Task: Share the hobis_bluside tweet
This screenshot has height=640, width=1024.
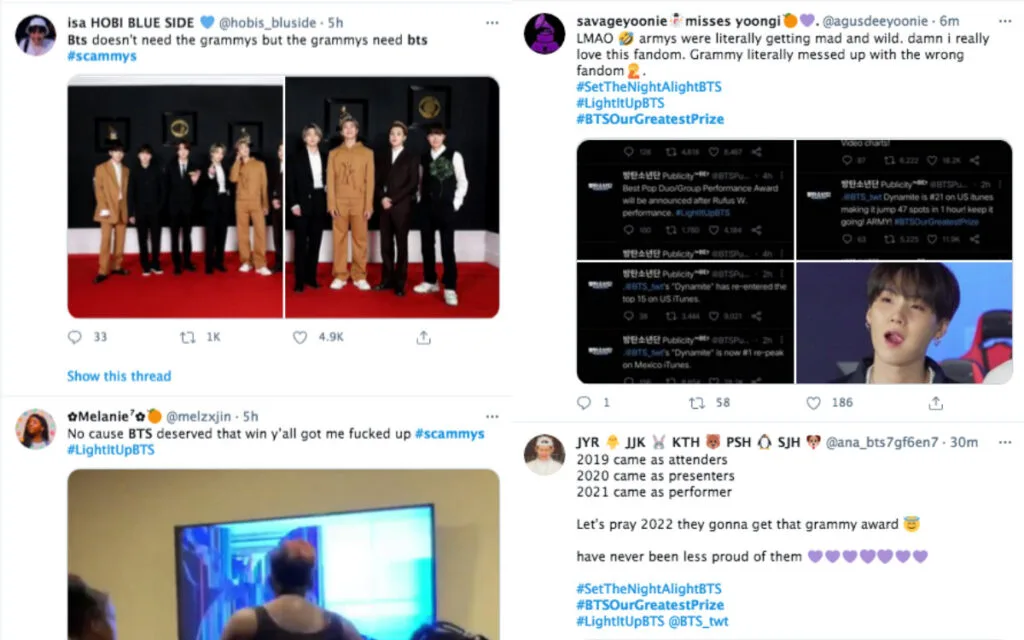Action: (423, 337)
